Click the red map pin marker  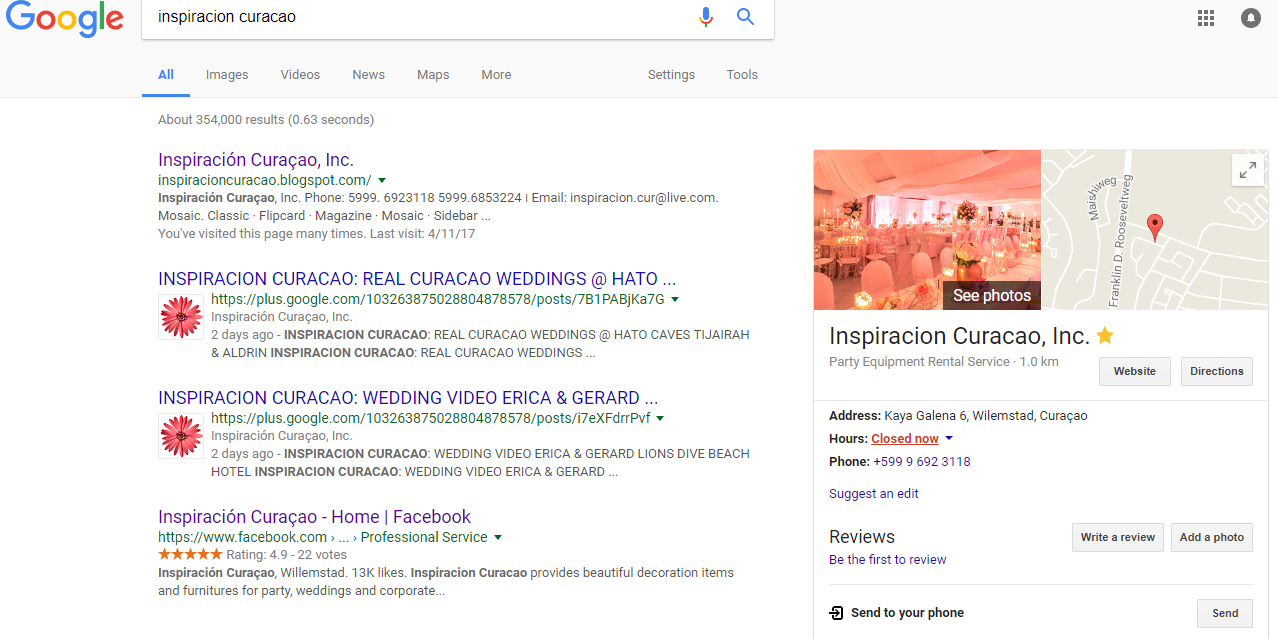pyautogui.click(x=1155, y=227)
